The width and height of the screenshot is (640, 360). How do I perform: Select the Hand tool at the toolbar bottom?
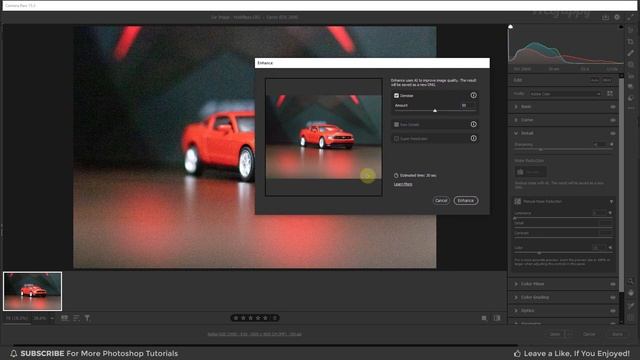click(x=631, y=293)
